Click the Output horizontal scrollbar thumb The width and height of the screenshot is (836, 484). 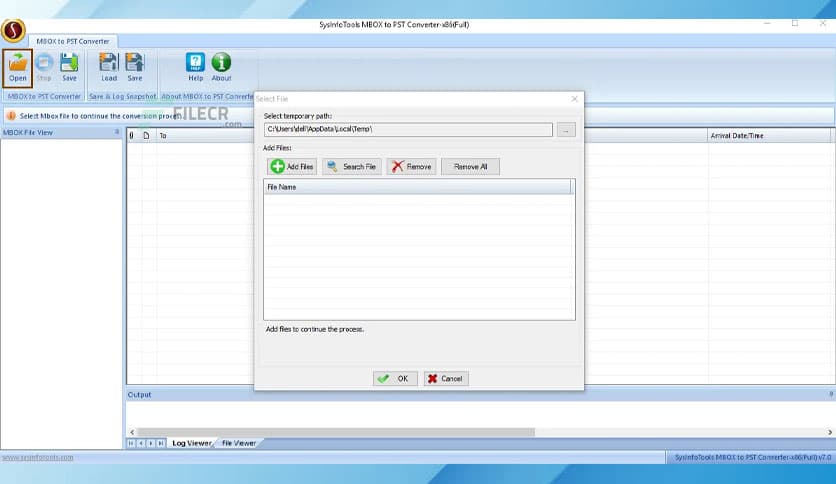pos(336,432)
